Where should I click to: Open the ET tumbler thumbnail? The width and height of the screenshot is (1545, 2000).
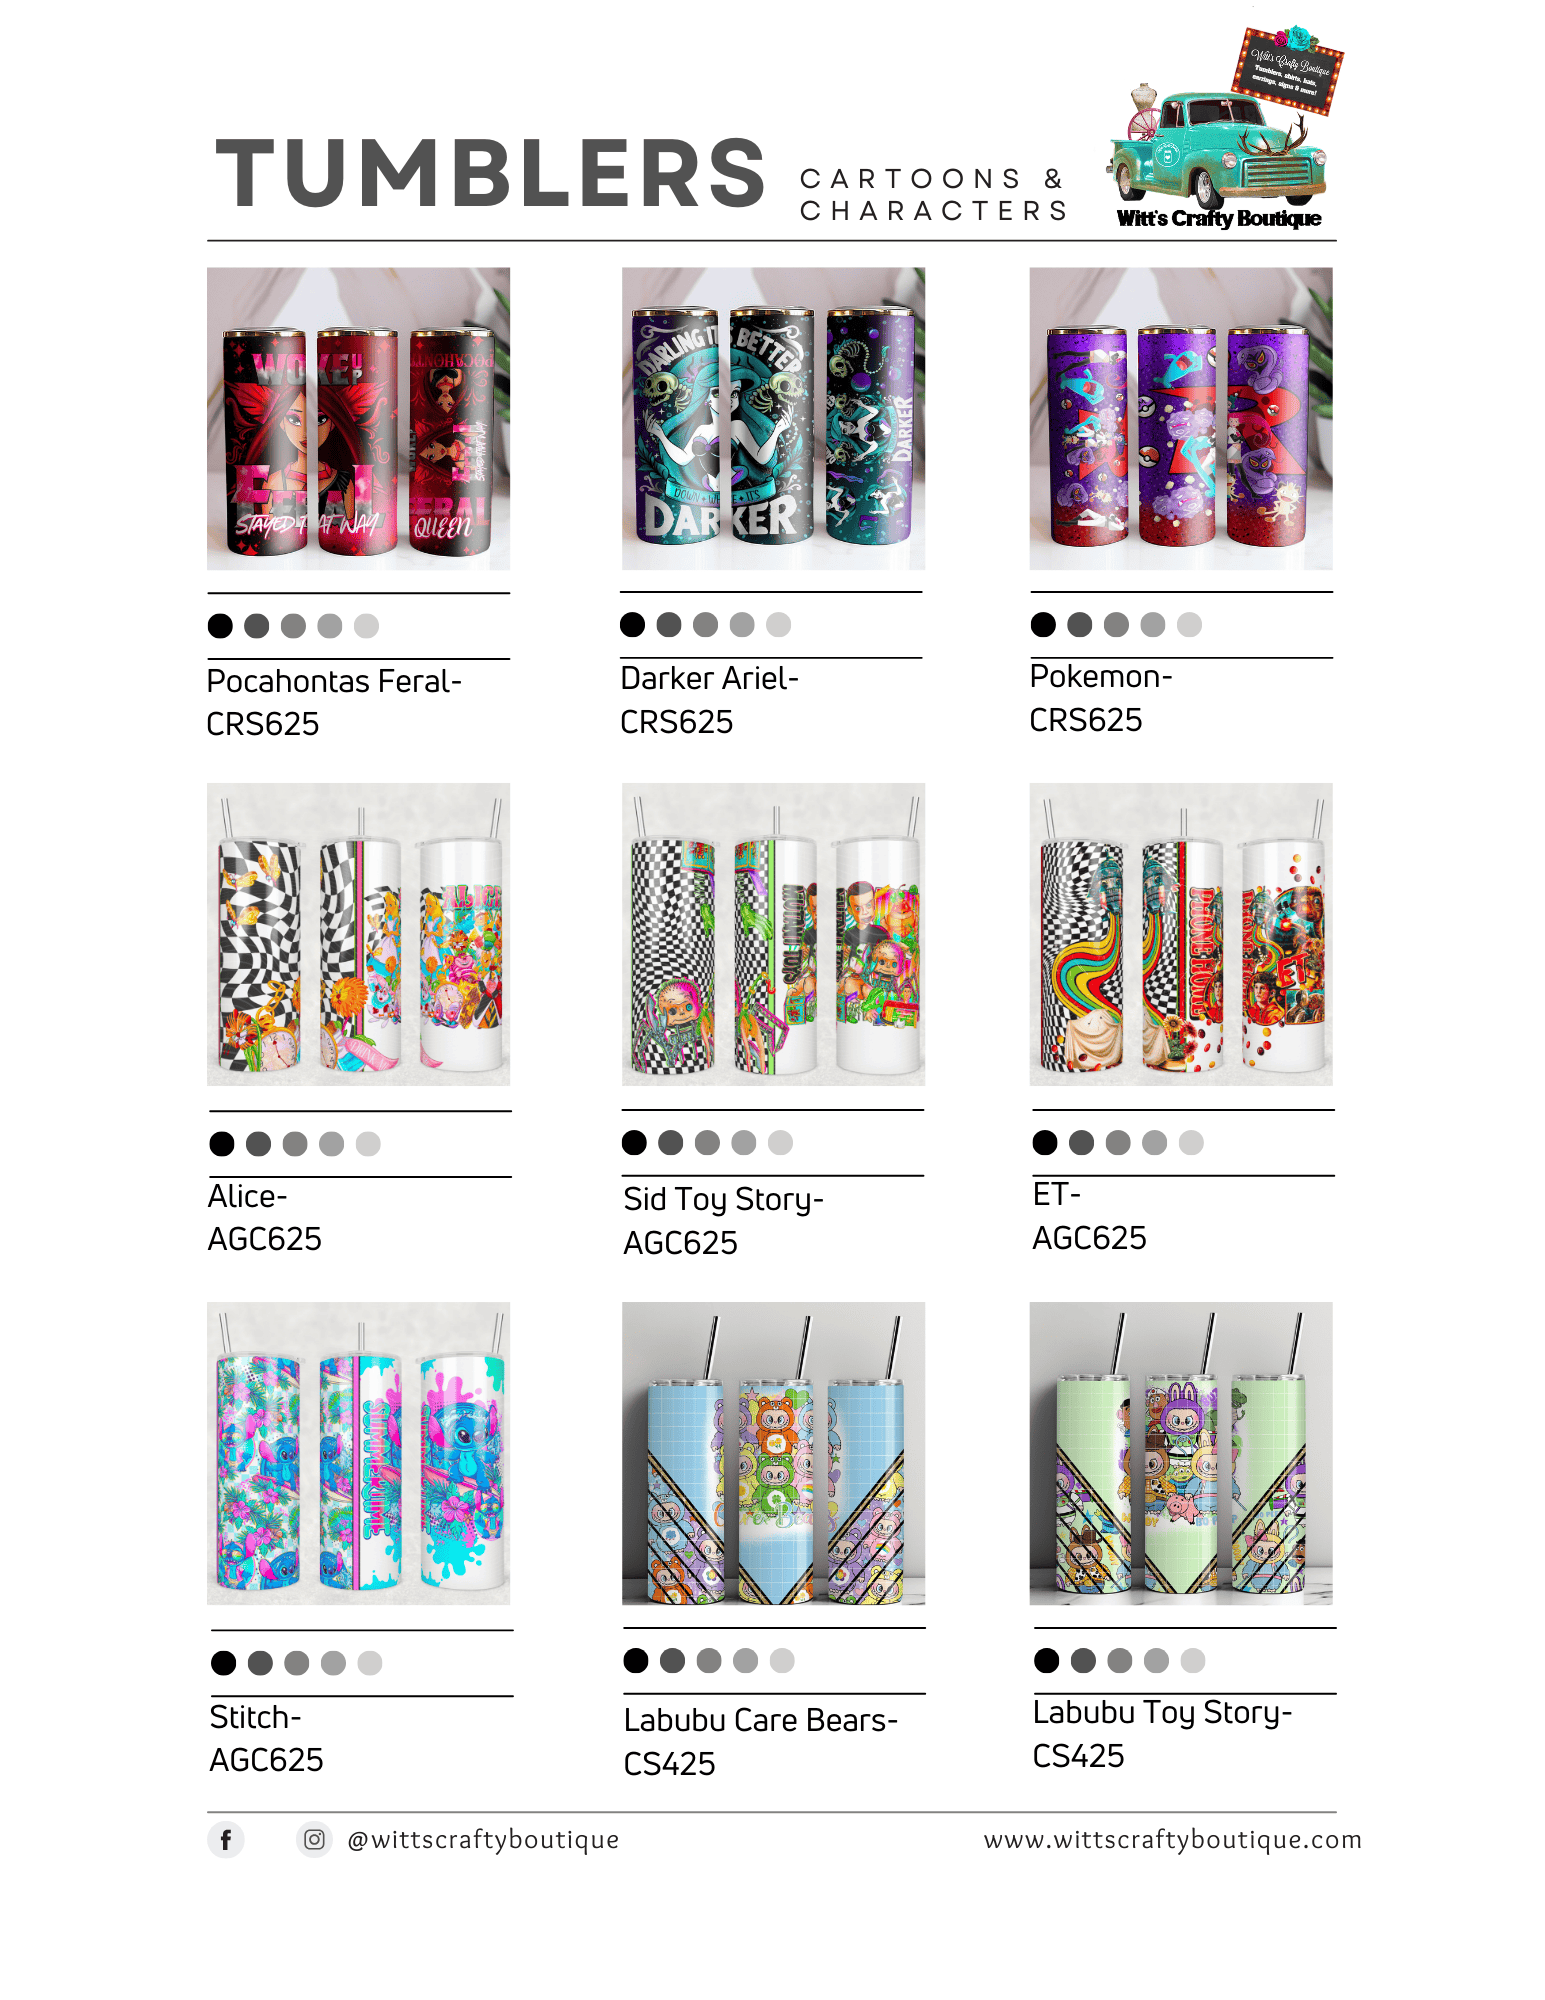point(1181,934)
